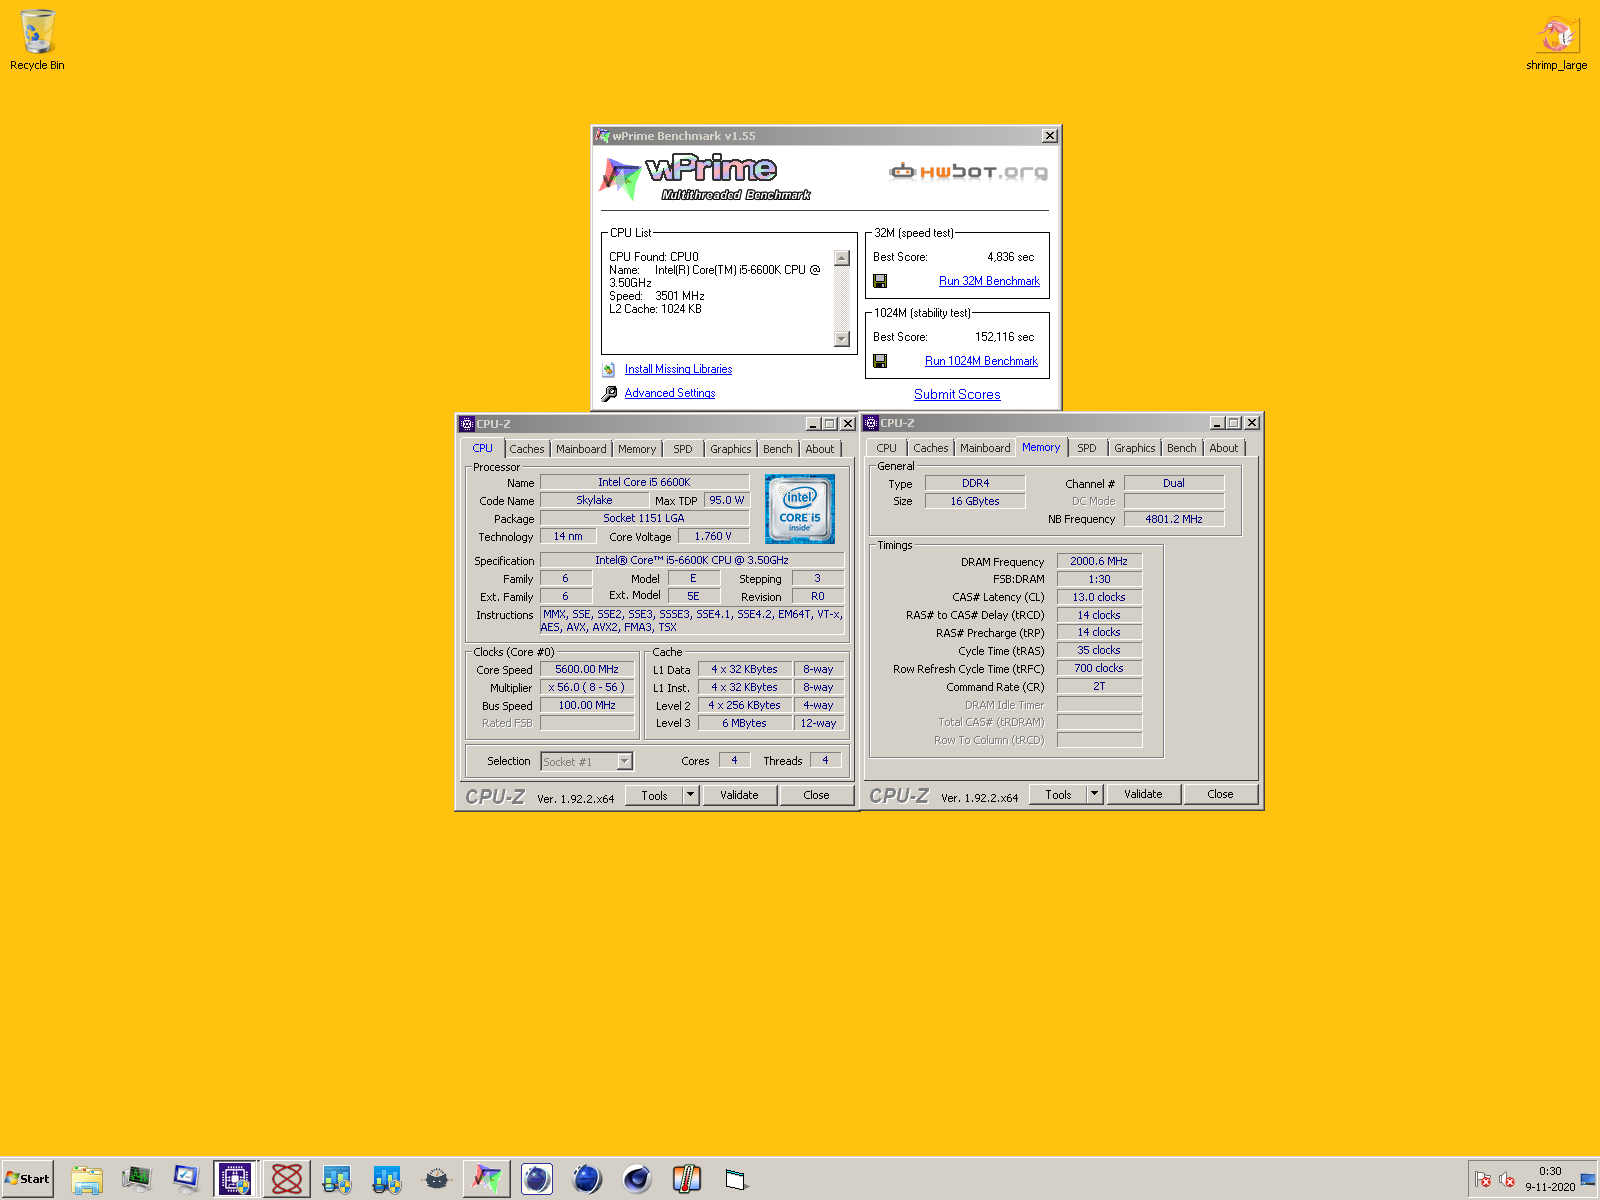The image size is (1600, 1200).
Task: Click the gauge creature taskbar icon
Action: [x=437, y=1179]
